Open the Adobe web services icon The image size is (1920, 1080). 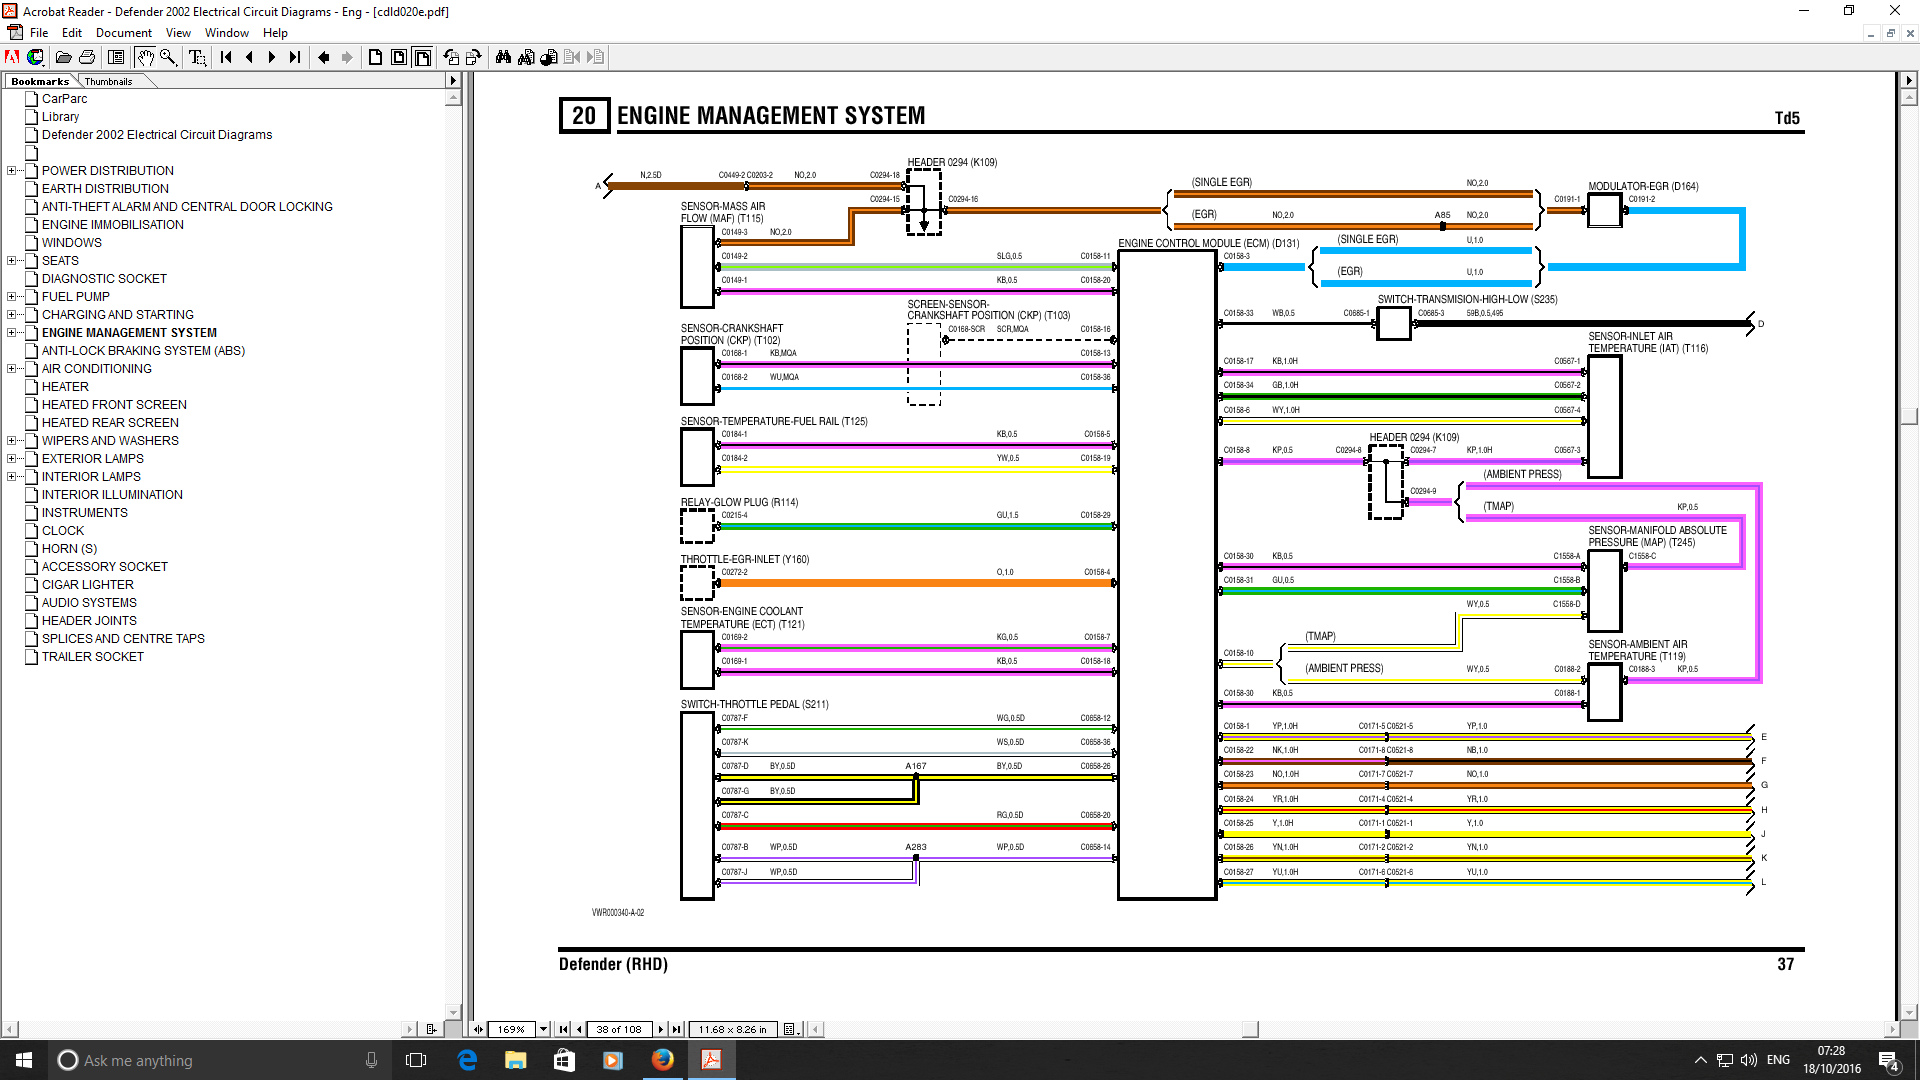[36, 57]
